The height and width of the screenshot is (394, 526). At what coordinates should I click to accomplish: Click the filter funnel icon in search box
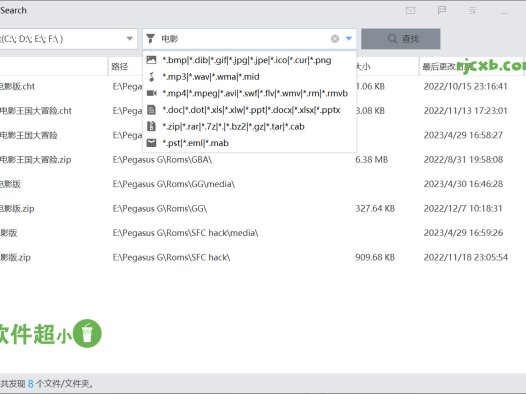151,39
